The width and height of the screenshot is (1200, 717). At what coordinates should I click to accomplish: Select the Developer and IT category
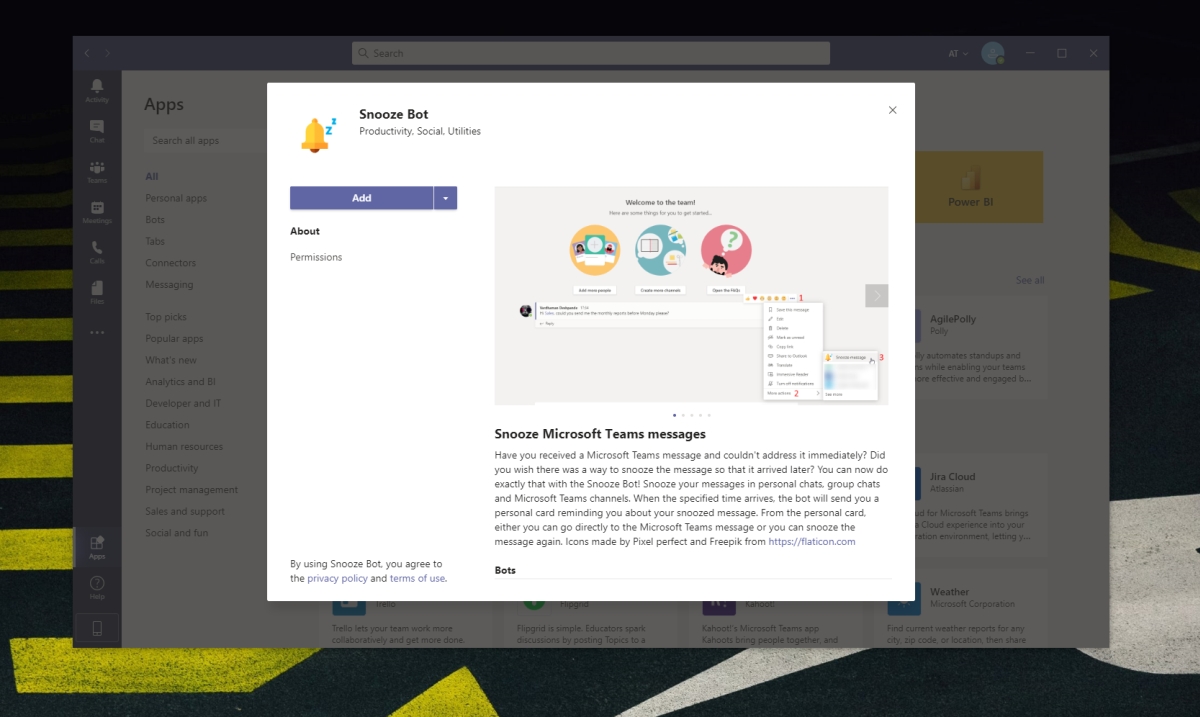184,403
